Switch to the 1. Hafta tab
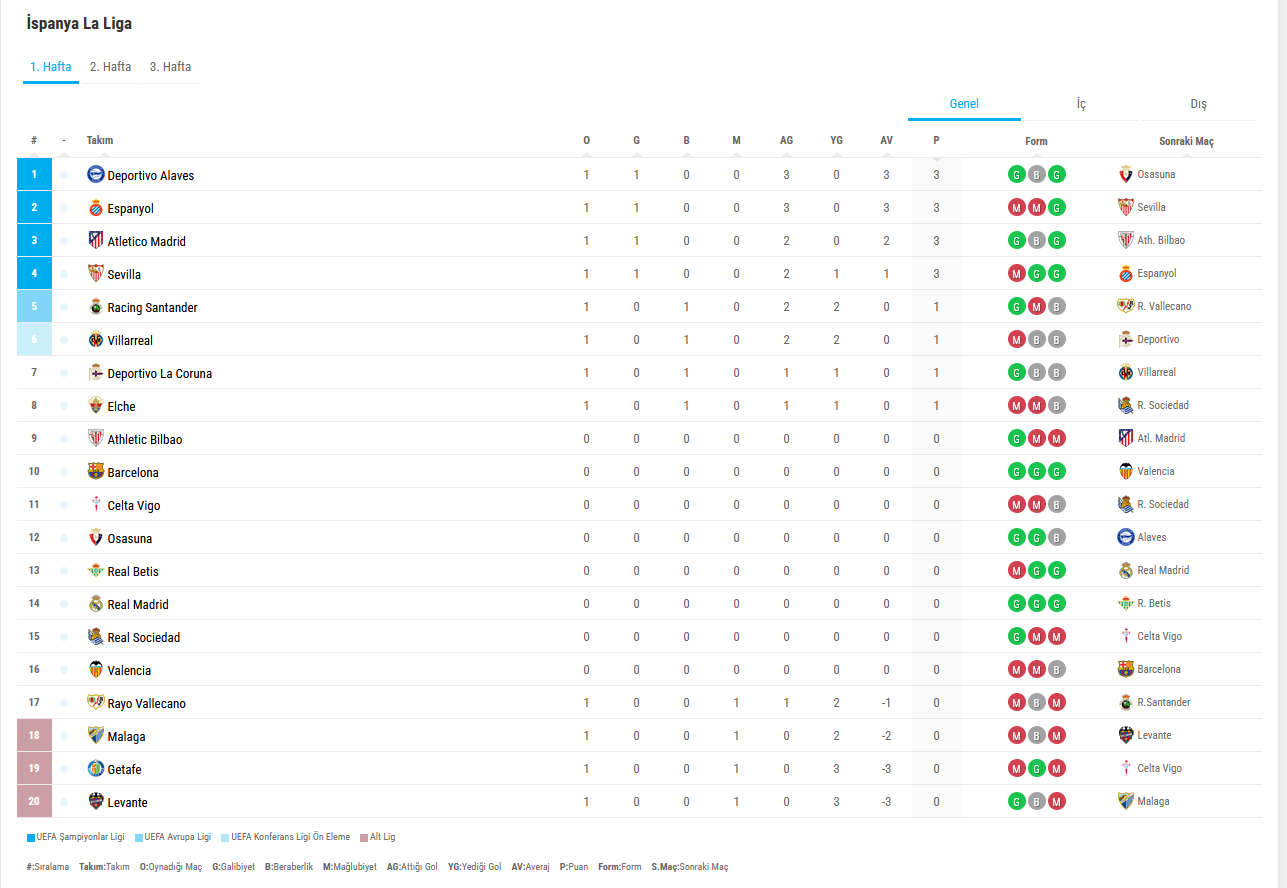The height and width of the screenshot is (888, 1287). pyautogui.click(x=51, y=67)
